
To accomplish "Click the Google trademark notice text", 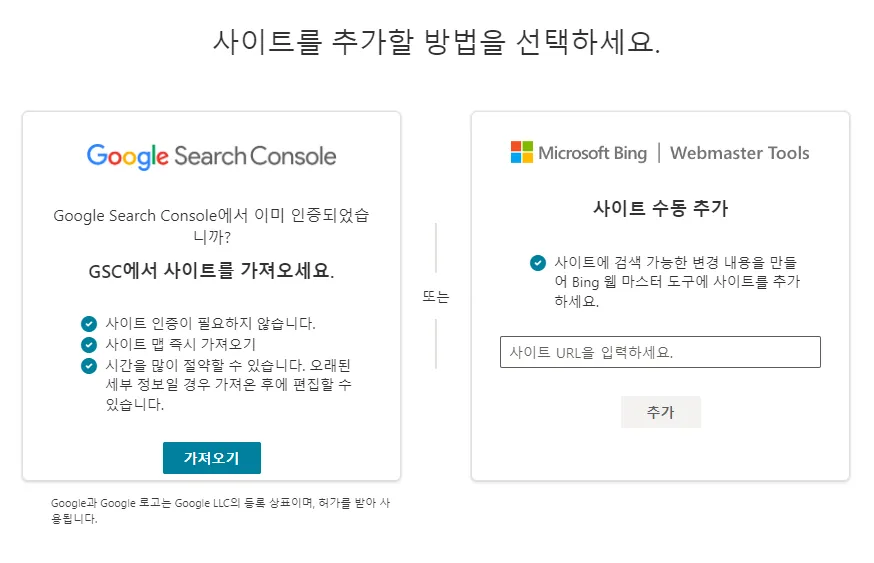I will coord(220,511).
